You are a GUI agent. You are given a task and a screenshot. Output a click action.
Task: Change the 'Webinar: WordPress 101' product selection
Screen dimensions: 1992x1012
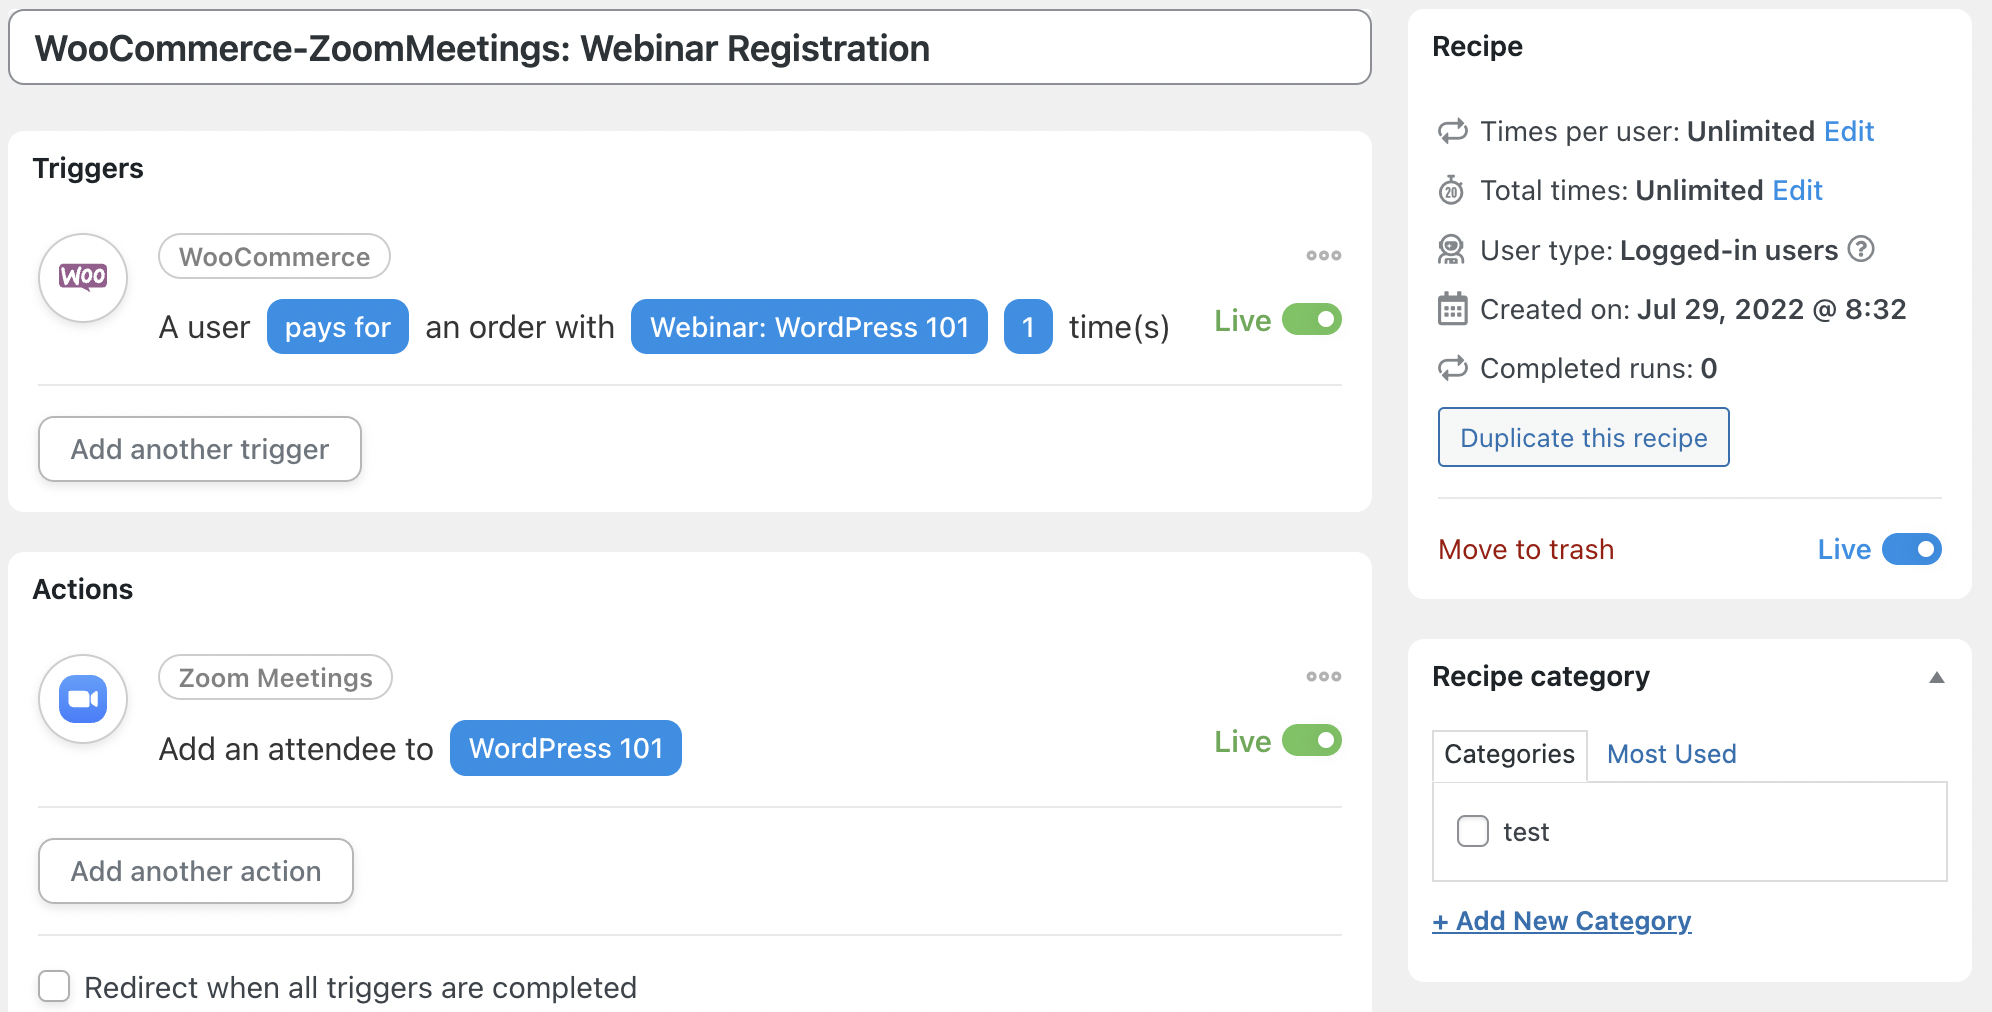pyautogui.click(x=809, y=327)
